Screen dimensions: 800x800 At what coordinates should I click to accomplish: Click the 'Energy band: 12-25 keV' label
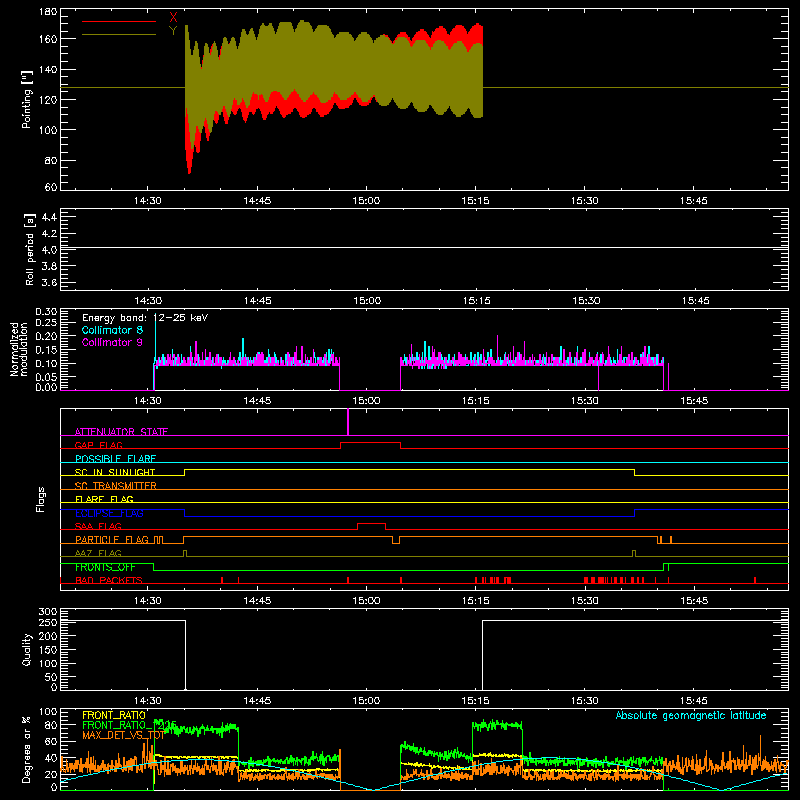pyautogui.click(x=145, y=318)
